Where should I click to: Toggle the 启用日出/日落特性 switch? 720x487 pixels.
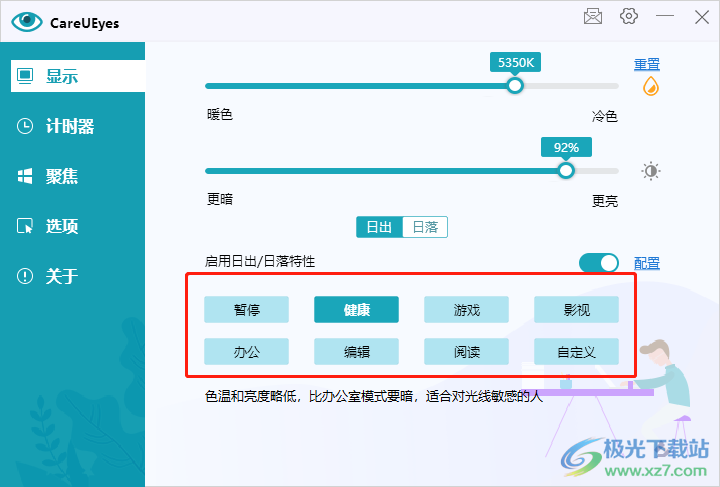pyautogui.click(x=598, y=263)
